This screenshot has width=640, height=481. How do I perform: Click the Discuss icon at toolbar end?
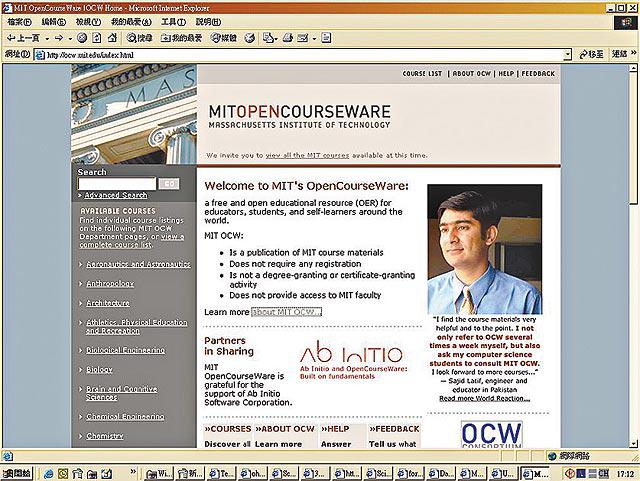coord(326,38)
